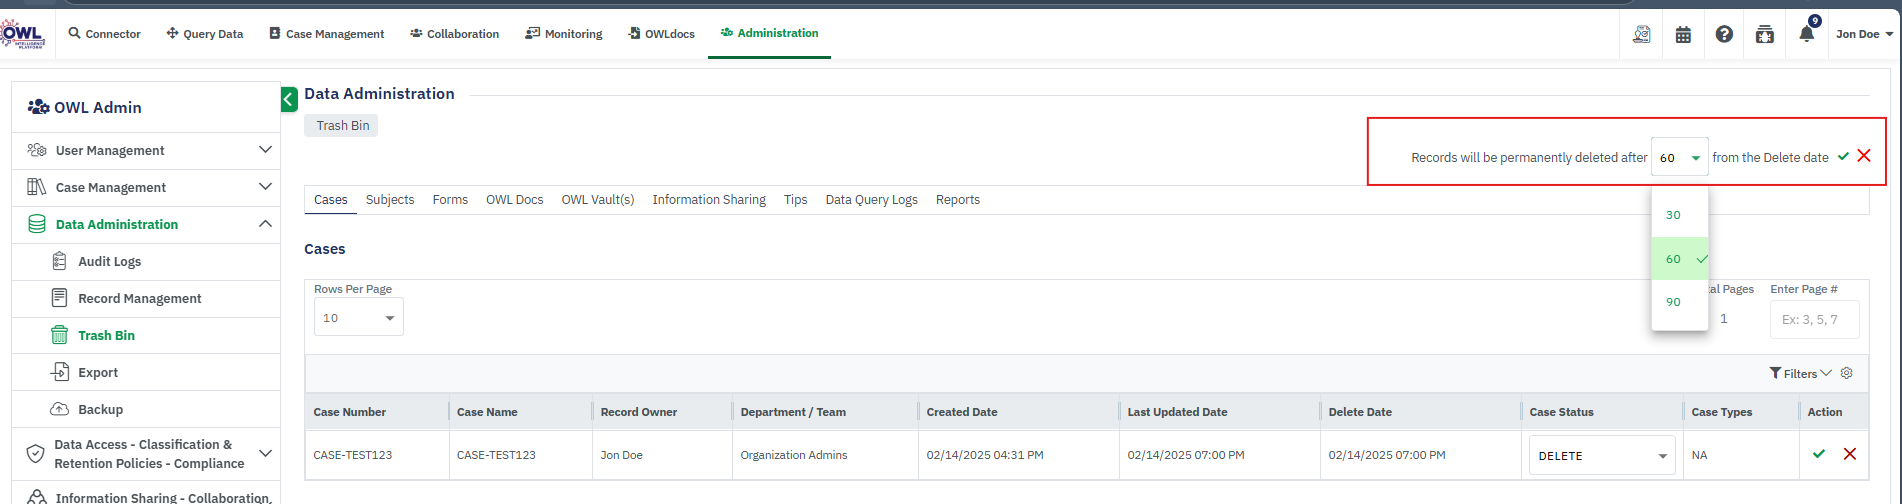The image size is (1902, 504).
Task: Cancel retention period with red X
Action: (1864, 156)
